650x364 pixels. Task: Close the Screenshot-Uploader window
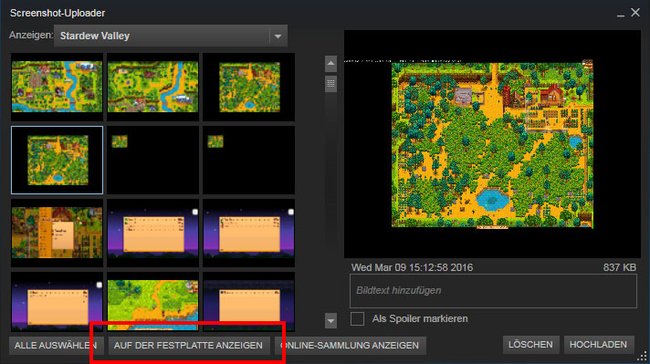(635, 12)
